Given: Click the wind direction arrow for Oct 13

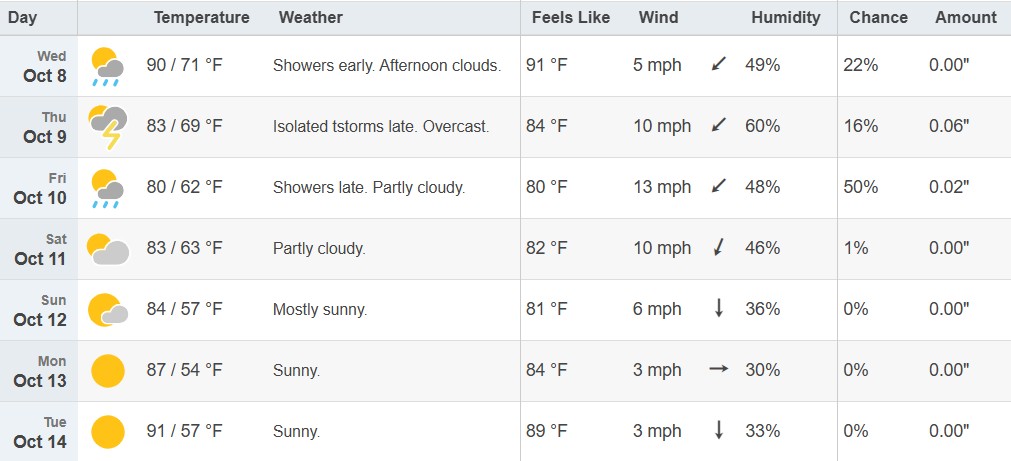Looking at the screenshot, I should point(718,370).
